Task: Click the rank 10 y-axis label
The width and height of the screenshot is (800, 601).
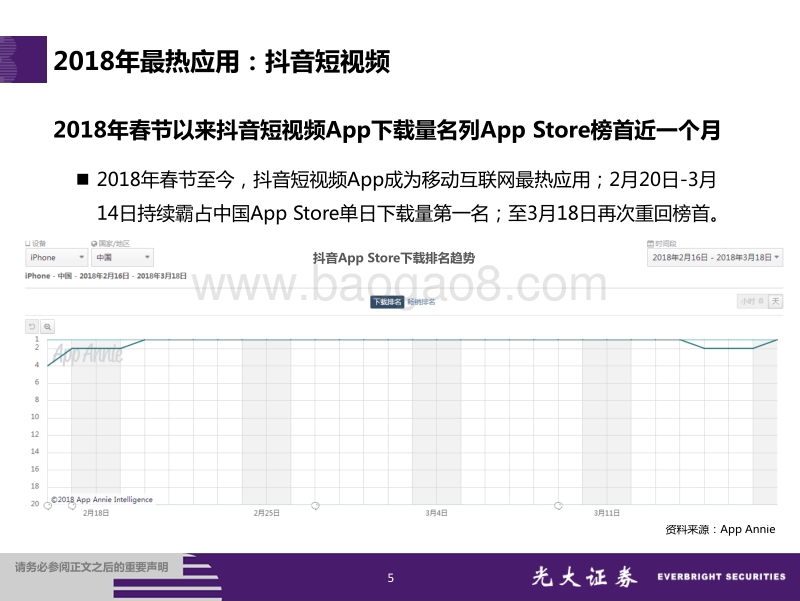Action: 35,417
